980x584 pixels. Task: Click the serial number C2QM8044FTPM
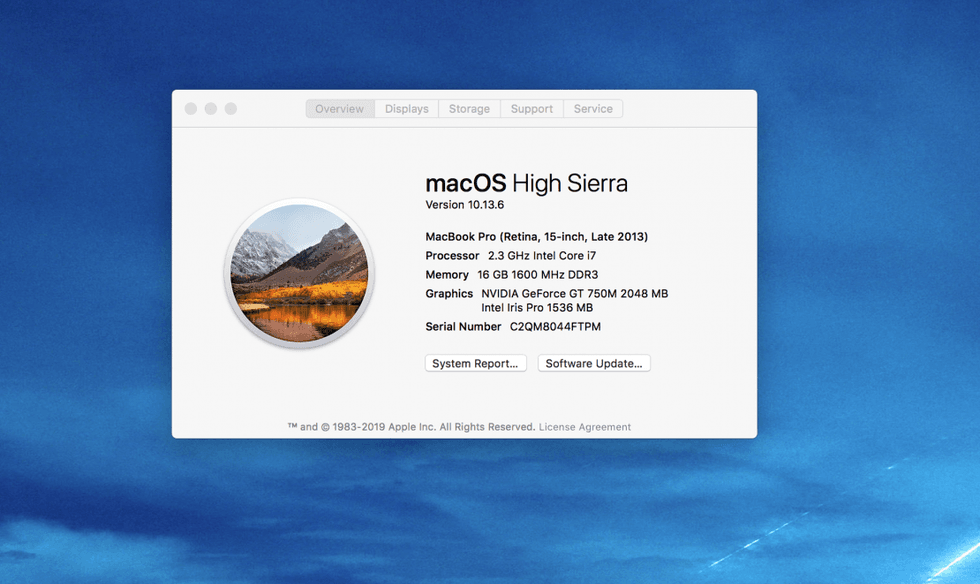pyautogui.click(x=555, y=327)
